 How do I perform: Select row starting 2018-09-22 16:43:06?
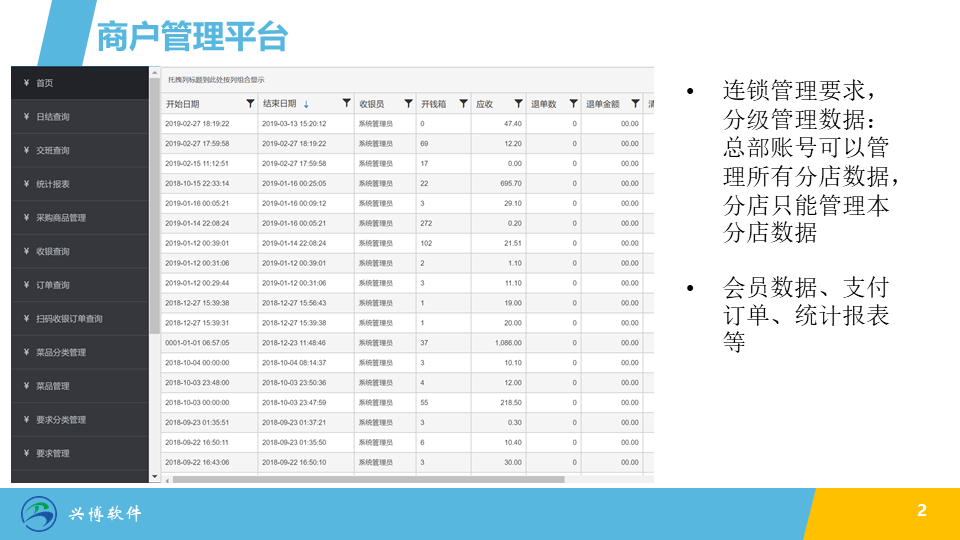407,462
